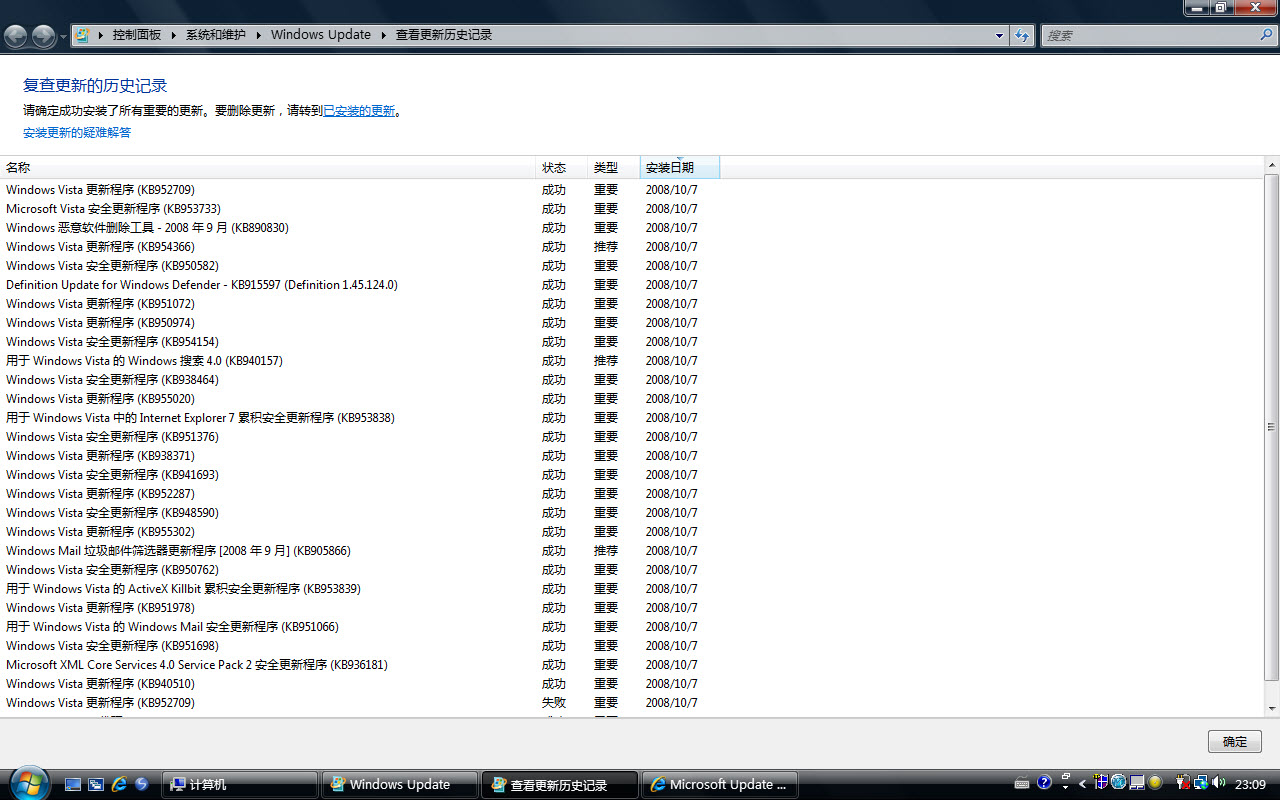Screen dimensions: 1280x800
Task: Click the yellow round tray icon
Action: coord(1155,783)
